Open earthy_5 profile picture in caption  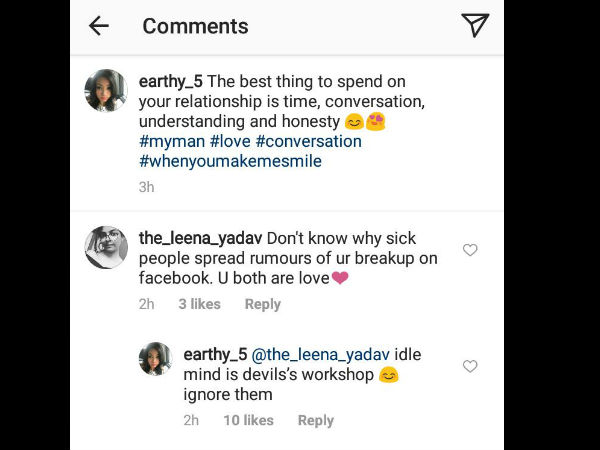106,91
